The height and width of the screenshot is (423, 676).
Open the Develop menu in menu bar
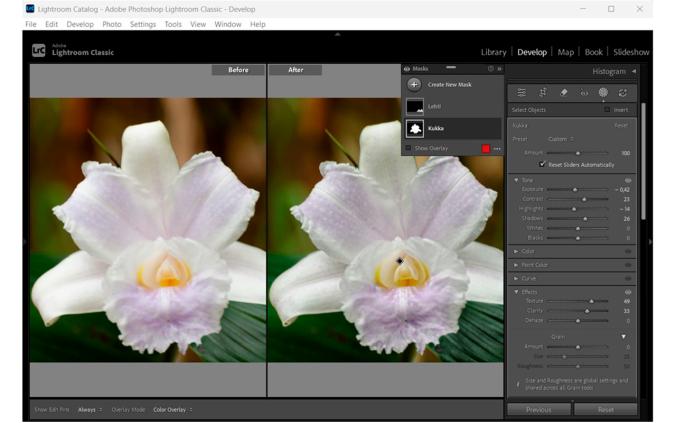click(x=80, y=24)
